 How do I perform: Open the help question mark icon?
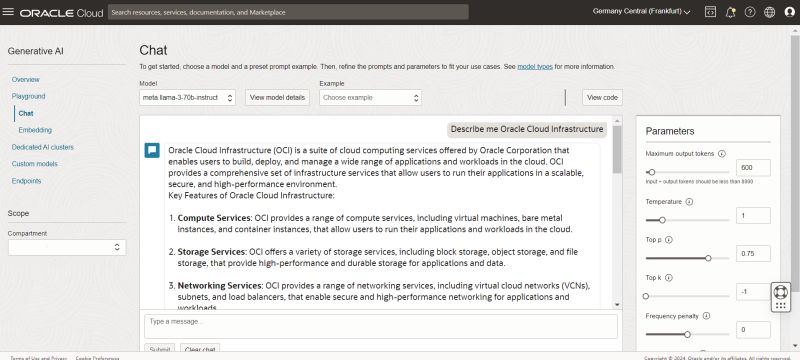tap(749, 12)
